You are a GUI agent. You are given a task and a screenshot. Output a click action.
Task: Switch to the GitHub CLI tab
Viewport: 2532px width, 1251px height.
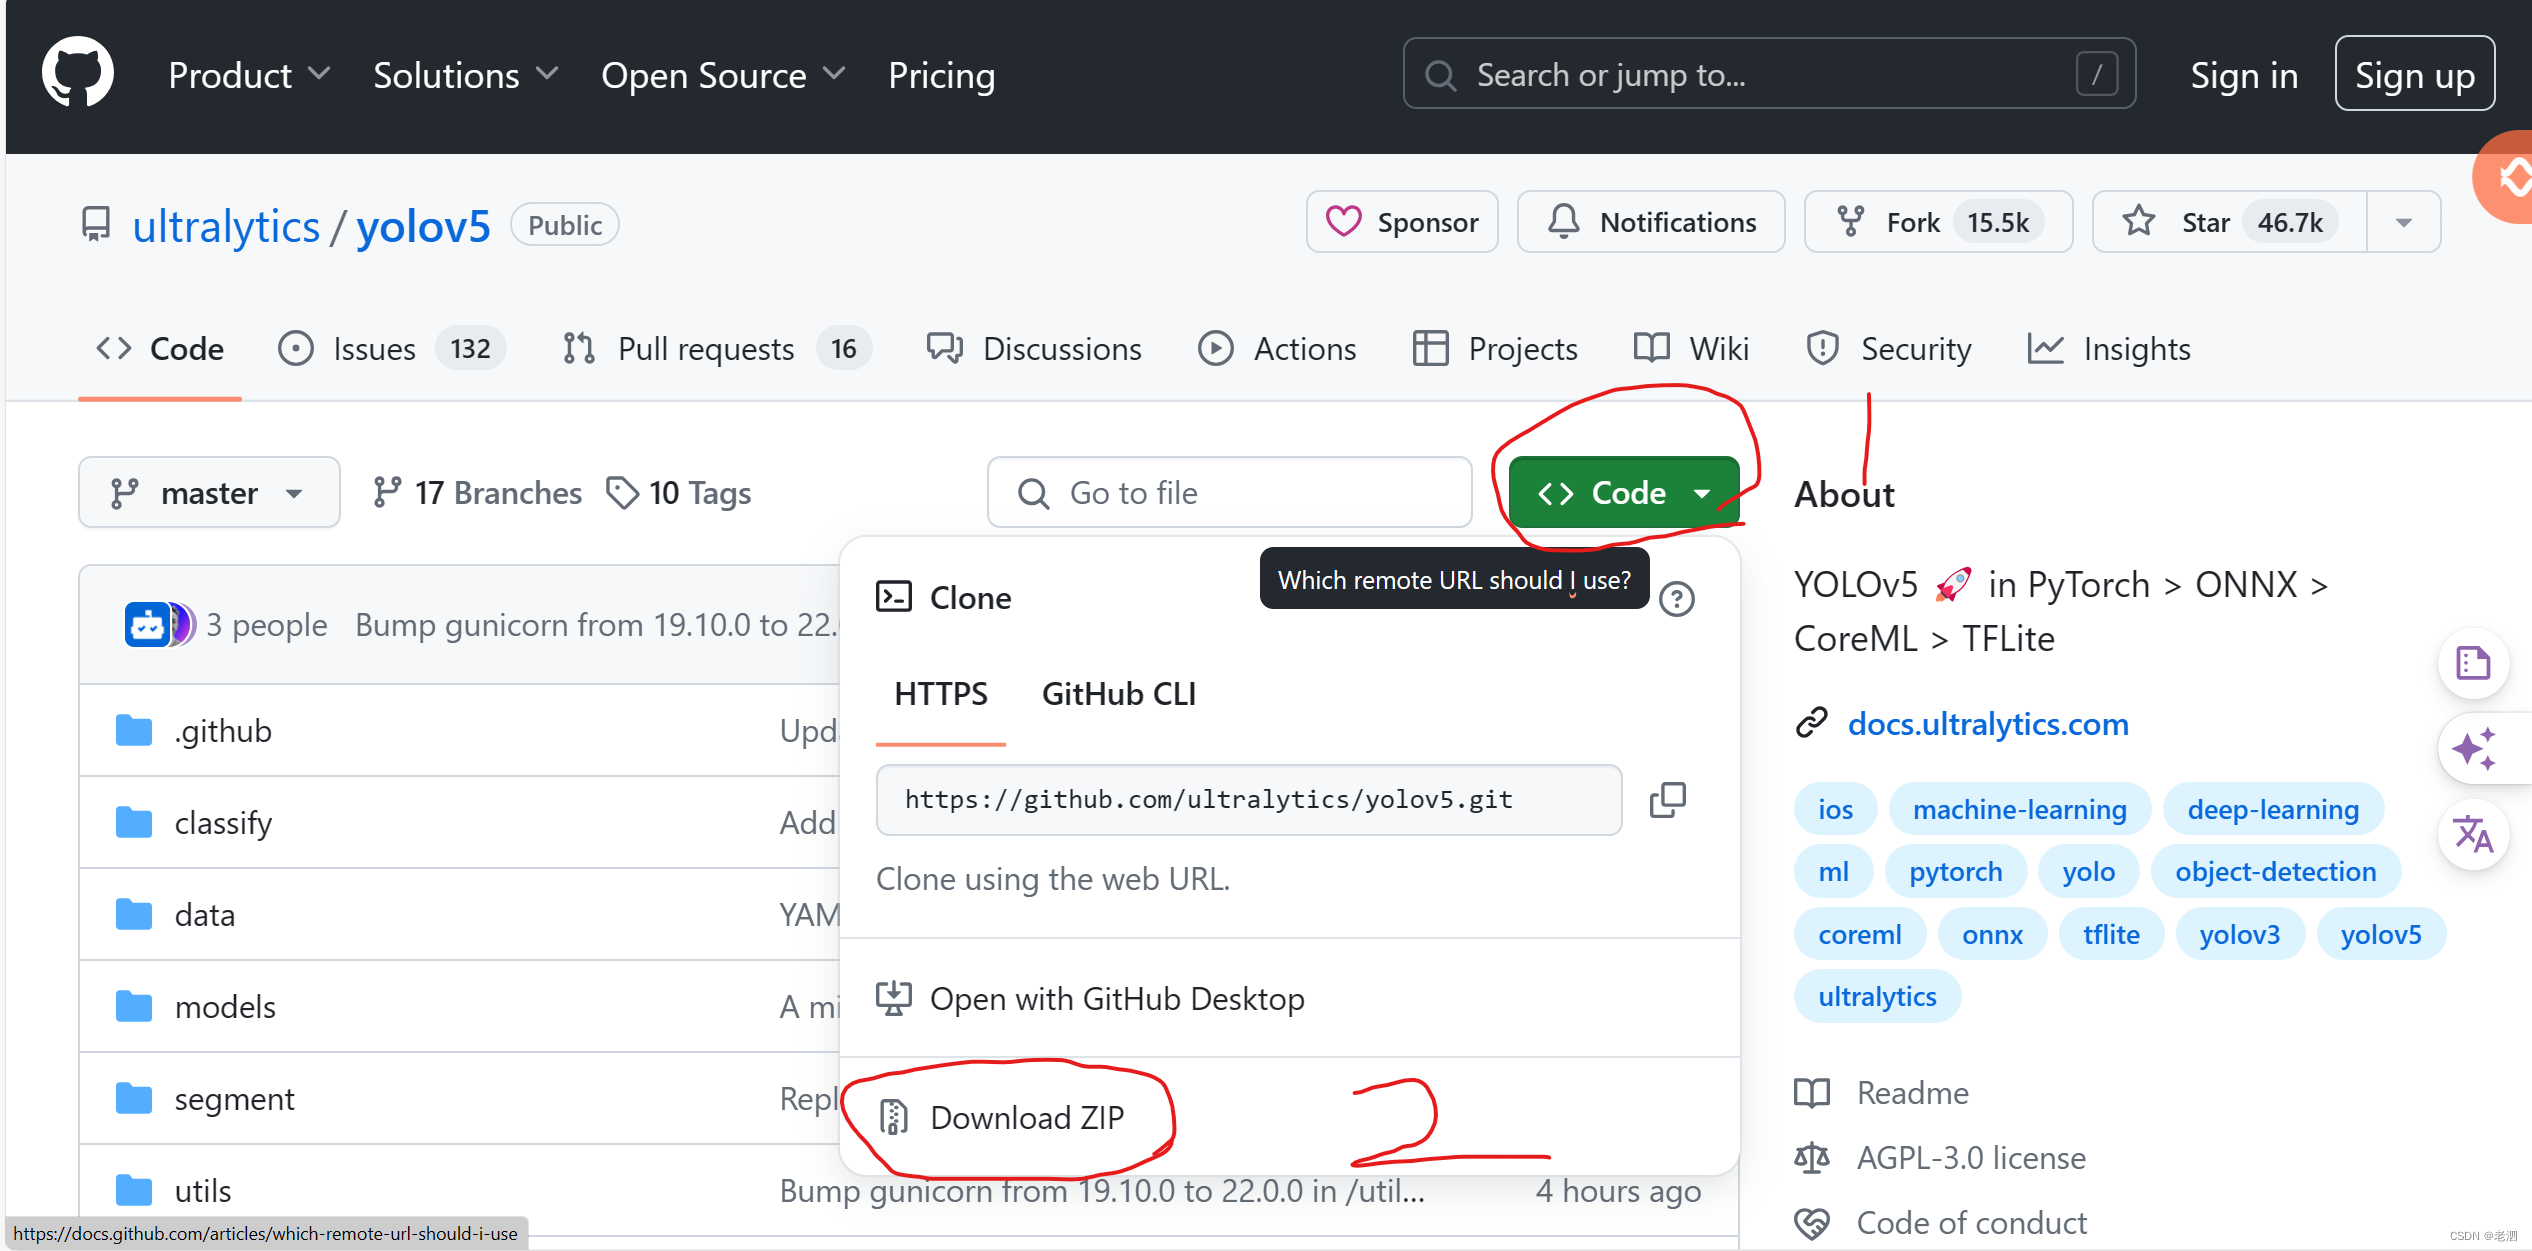click(x=1118, y=694)
